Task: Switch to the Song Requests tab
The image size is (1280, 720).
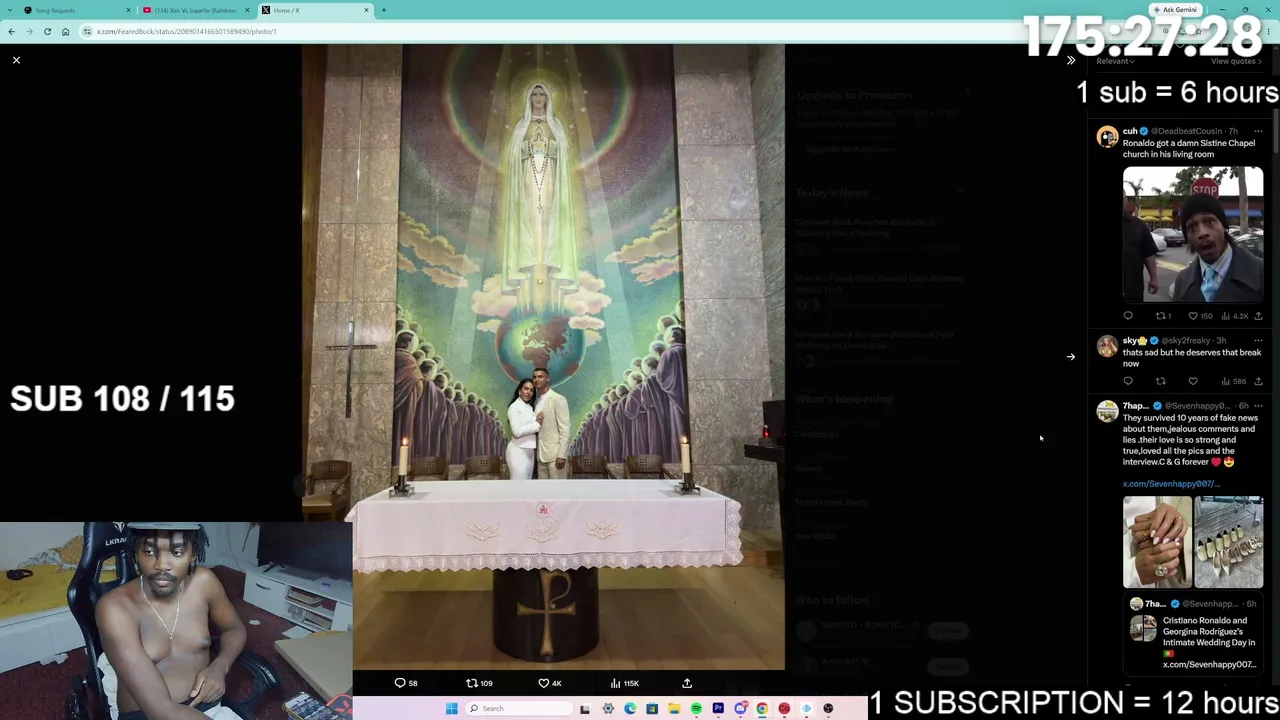Action: pos(76,10)
